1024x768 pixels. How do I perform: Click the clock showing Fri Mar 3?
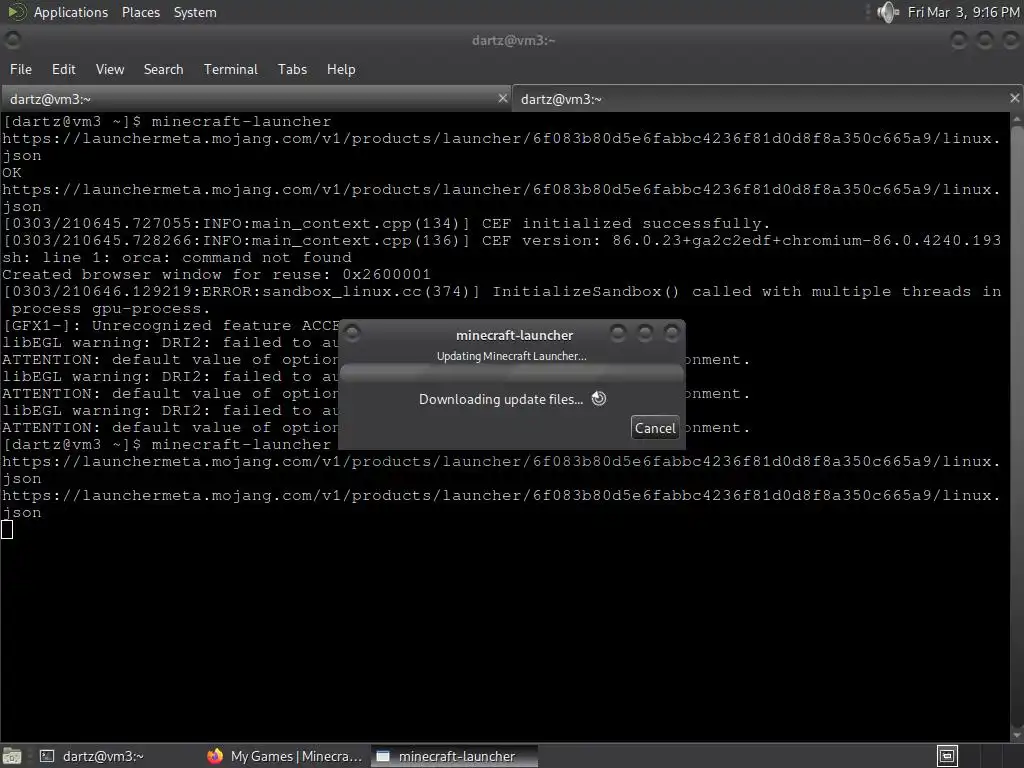pyautogui.click(x=963, y=12)
